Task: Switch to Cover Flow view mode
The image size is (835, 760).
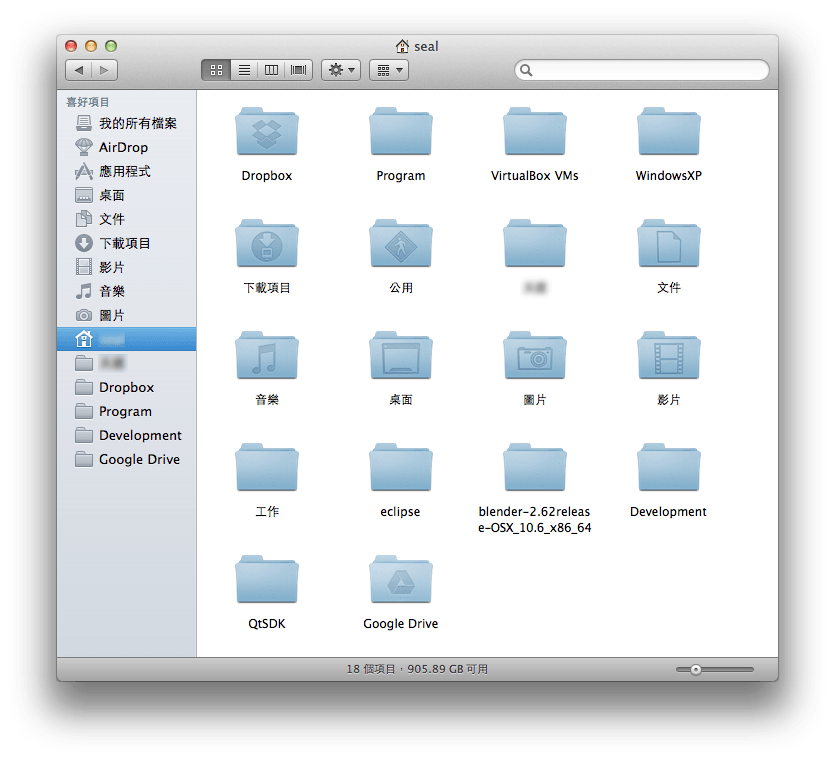Action: click(298, 70)
